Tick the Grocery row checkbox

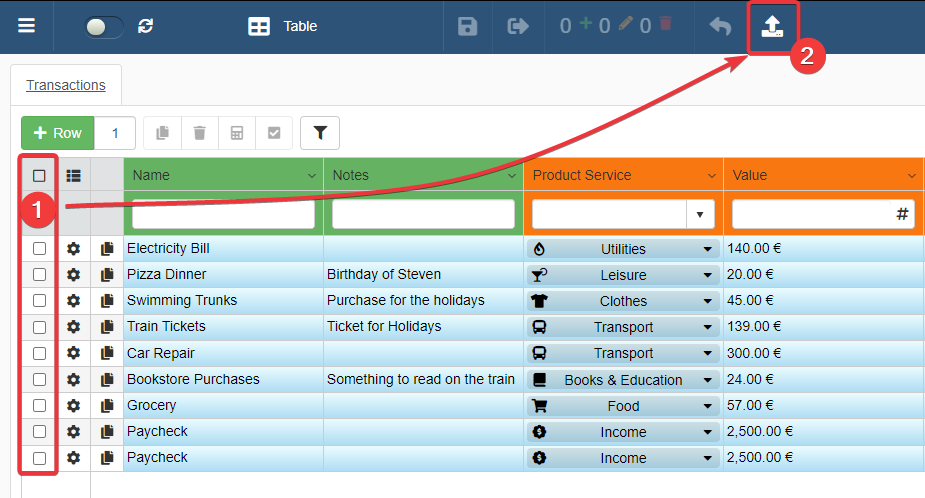[x=40, y=405]
